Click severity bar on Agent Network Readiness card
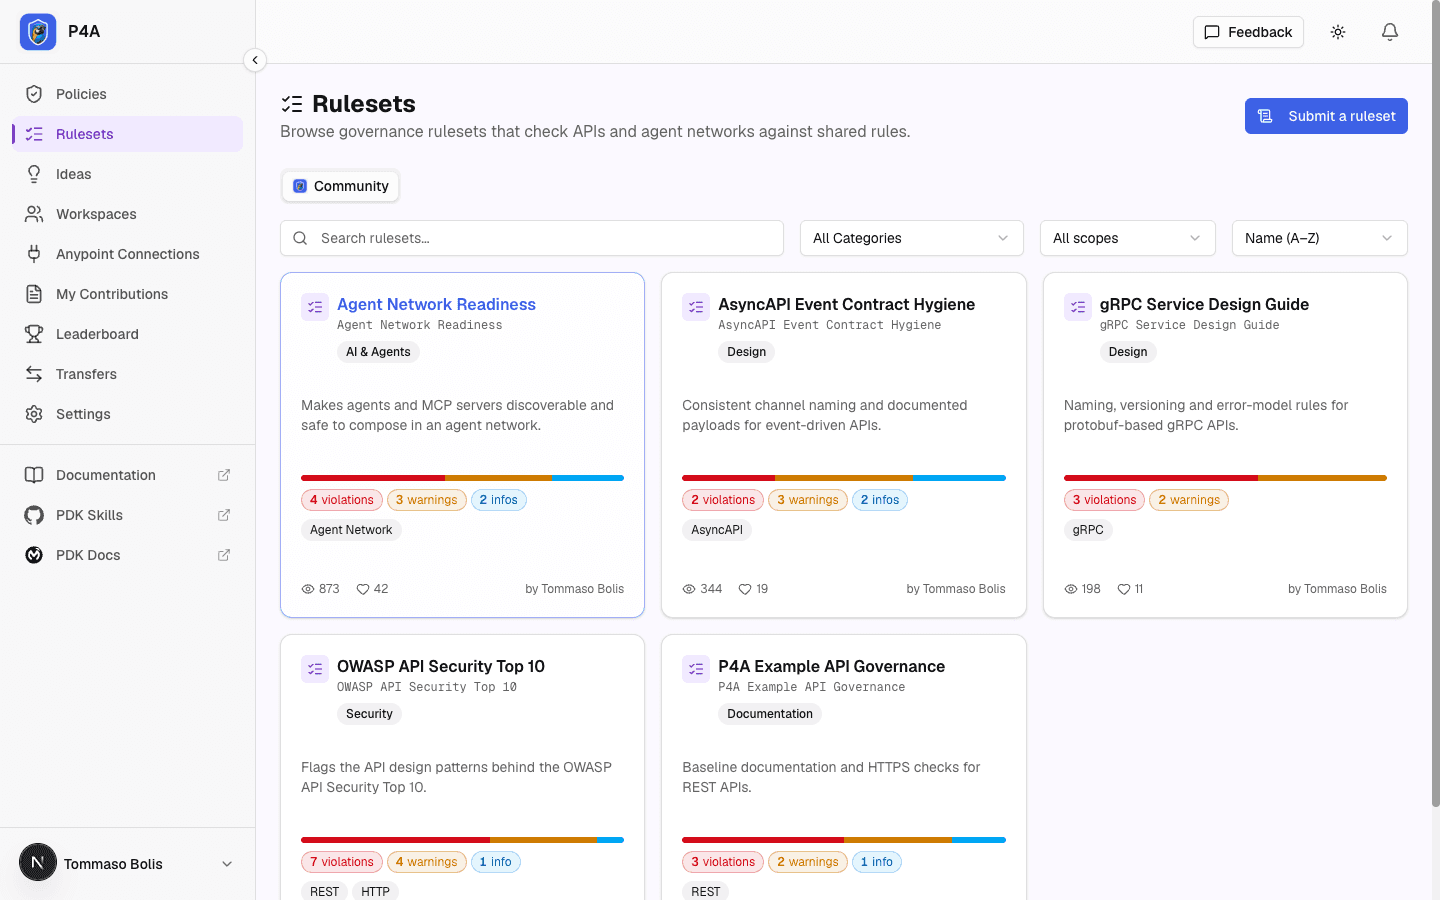The width and height of the screenshot is (1440, 900). point(462,478)
